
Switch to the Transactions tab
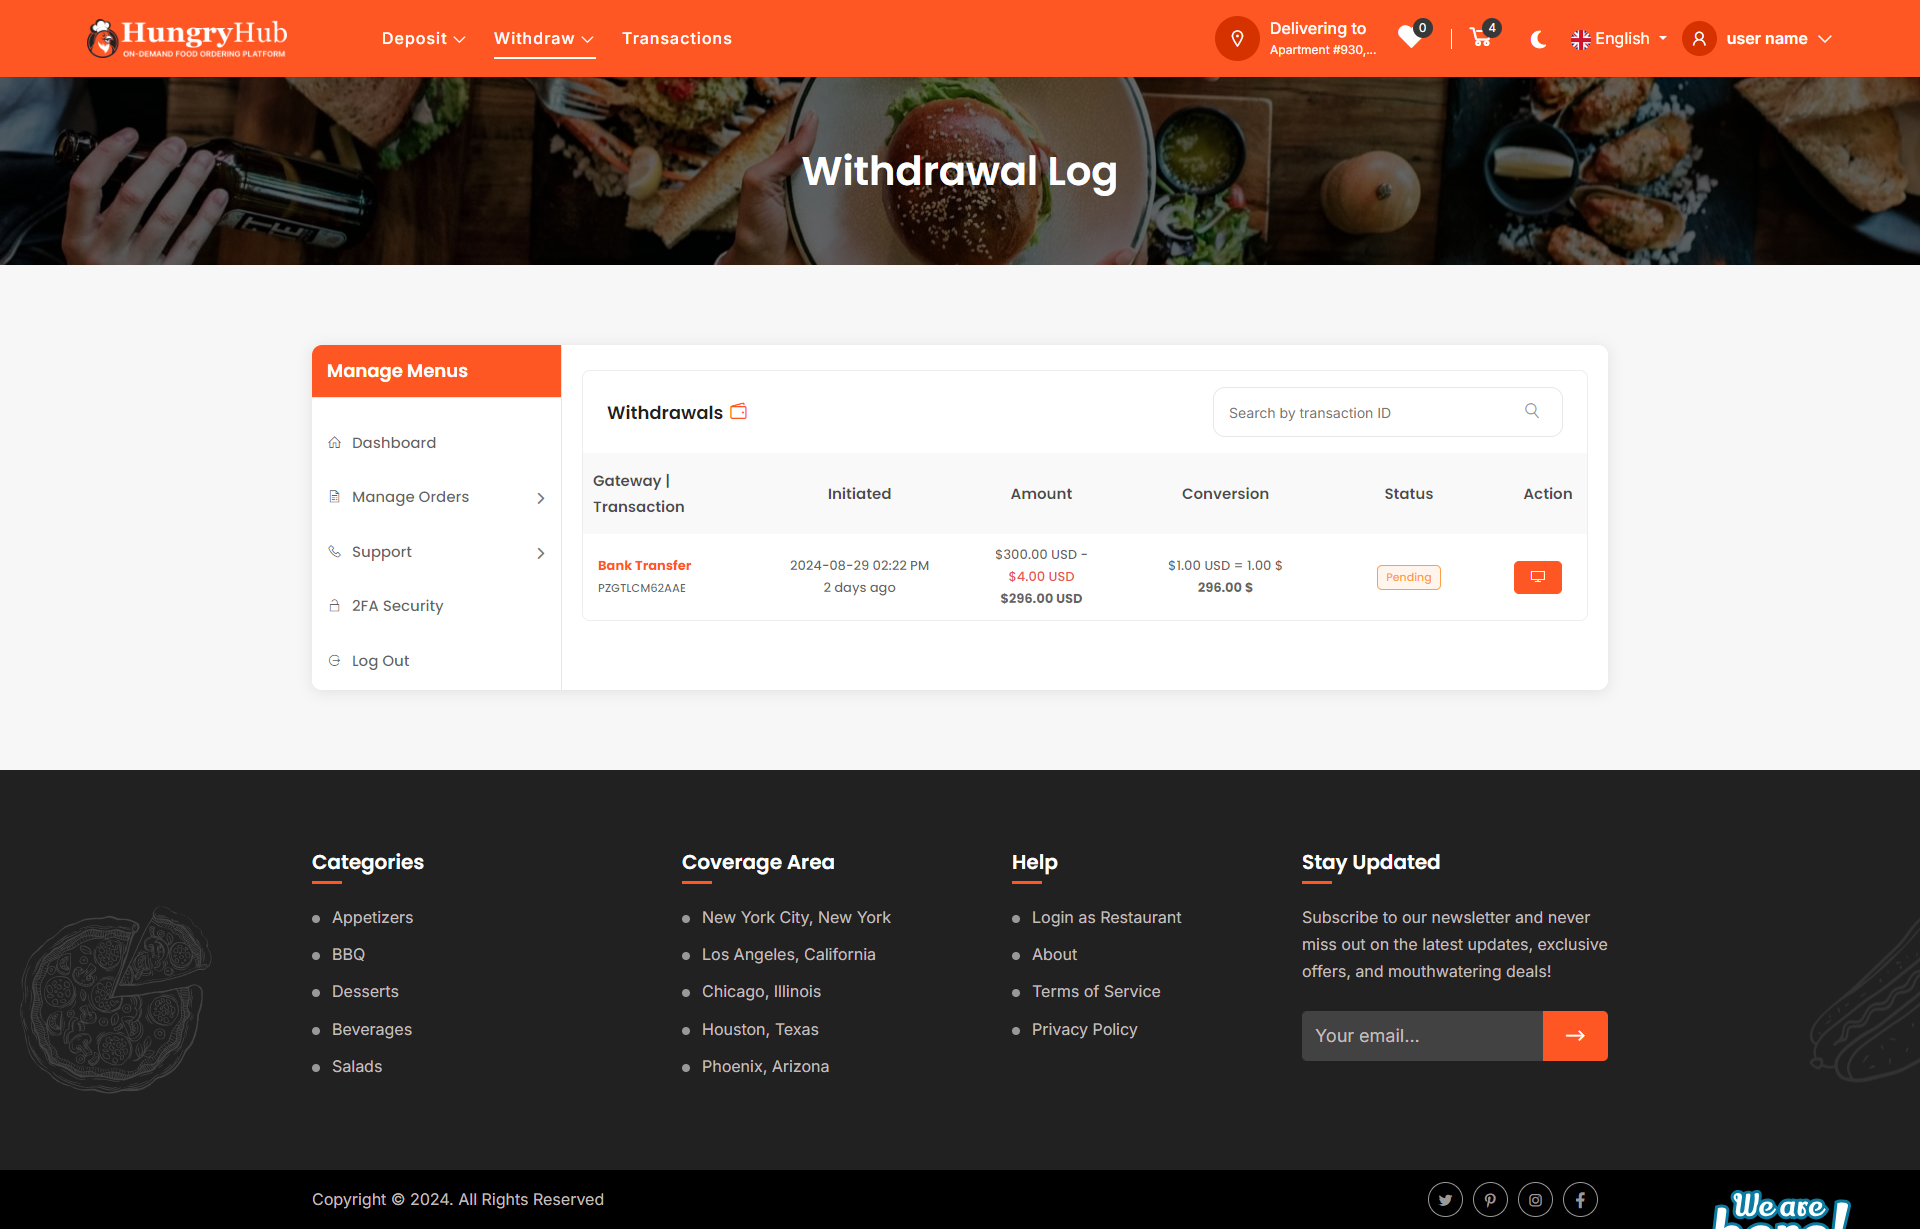point(677,38)
